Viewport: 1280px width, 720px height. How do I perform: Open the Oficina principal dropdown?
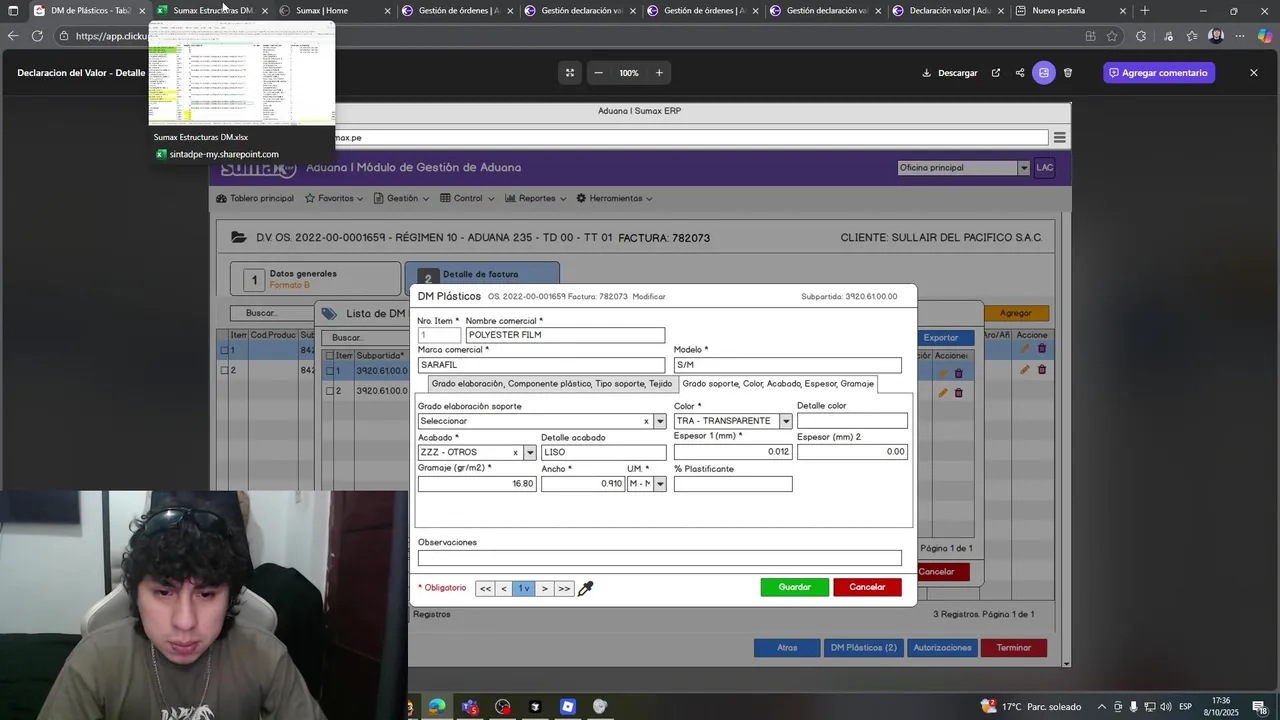tap(963, 168)
